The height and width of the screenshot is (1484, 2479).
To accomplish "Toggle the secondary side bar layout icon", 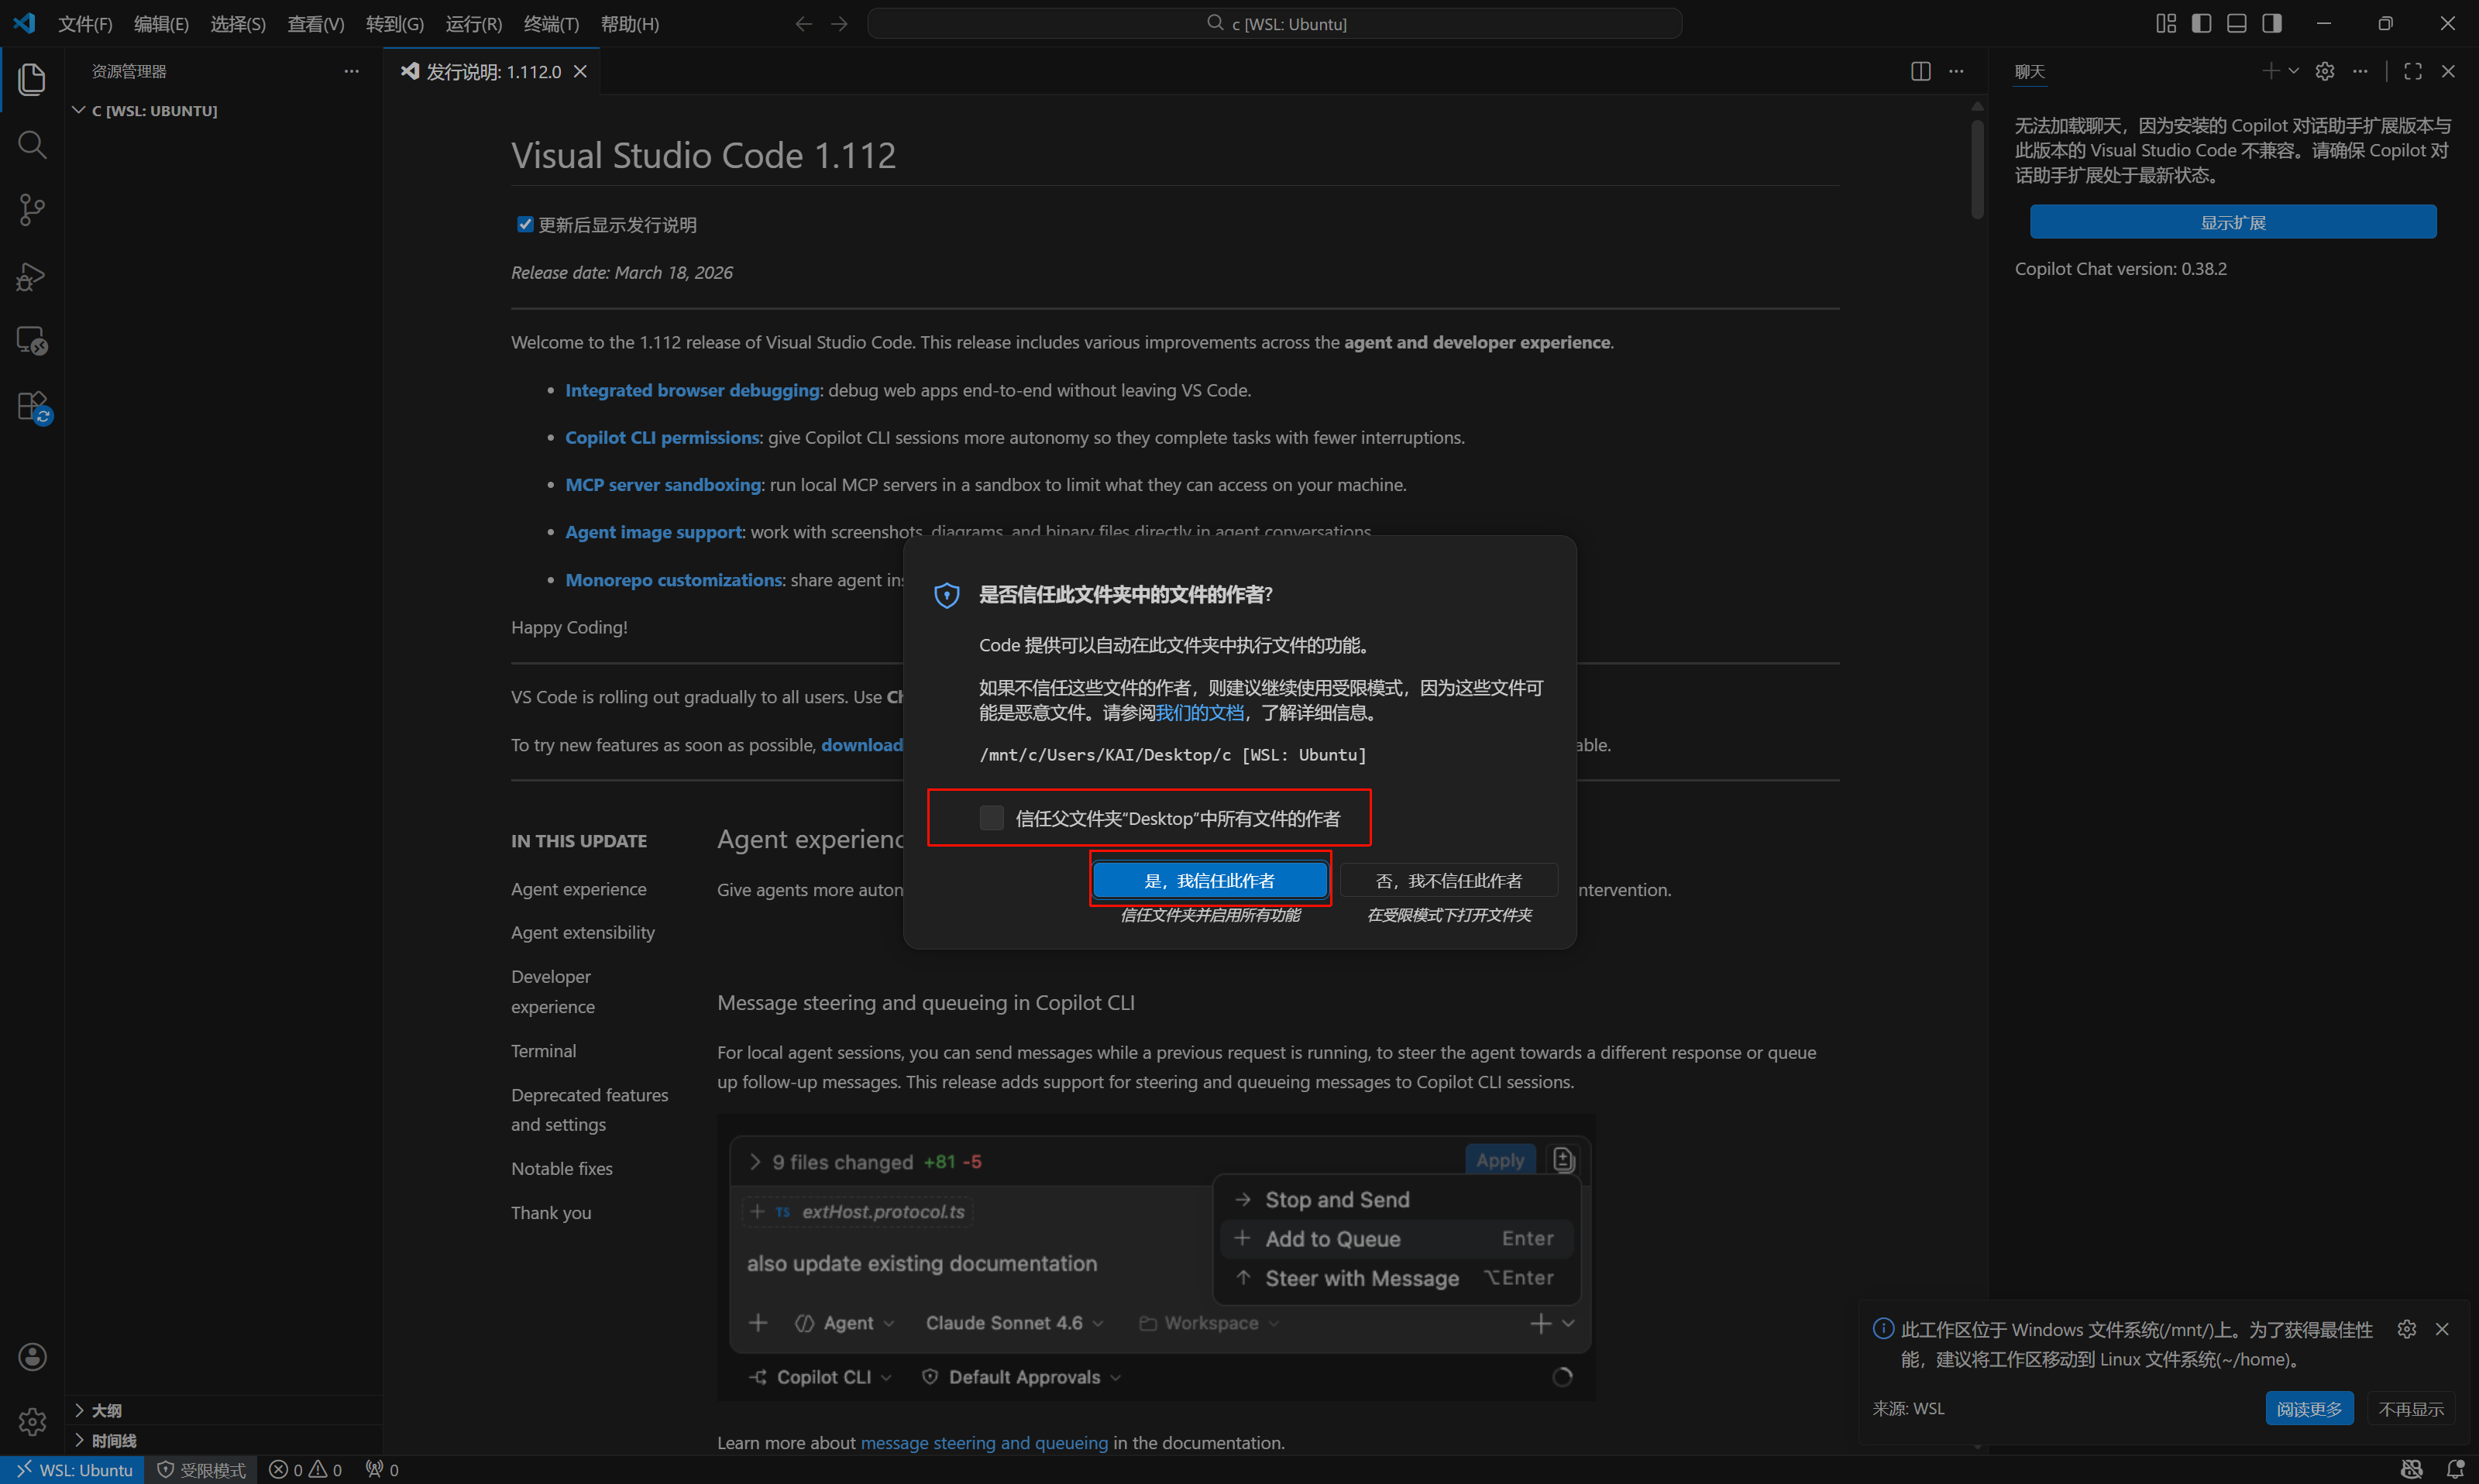I will click(2272, 23).
